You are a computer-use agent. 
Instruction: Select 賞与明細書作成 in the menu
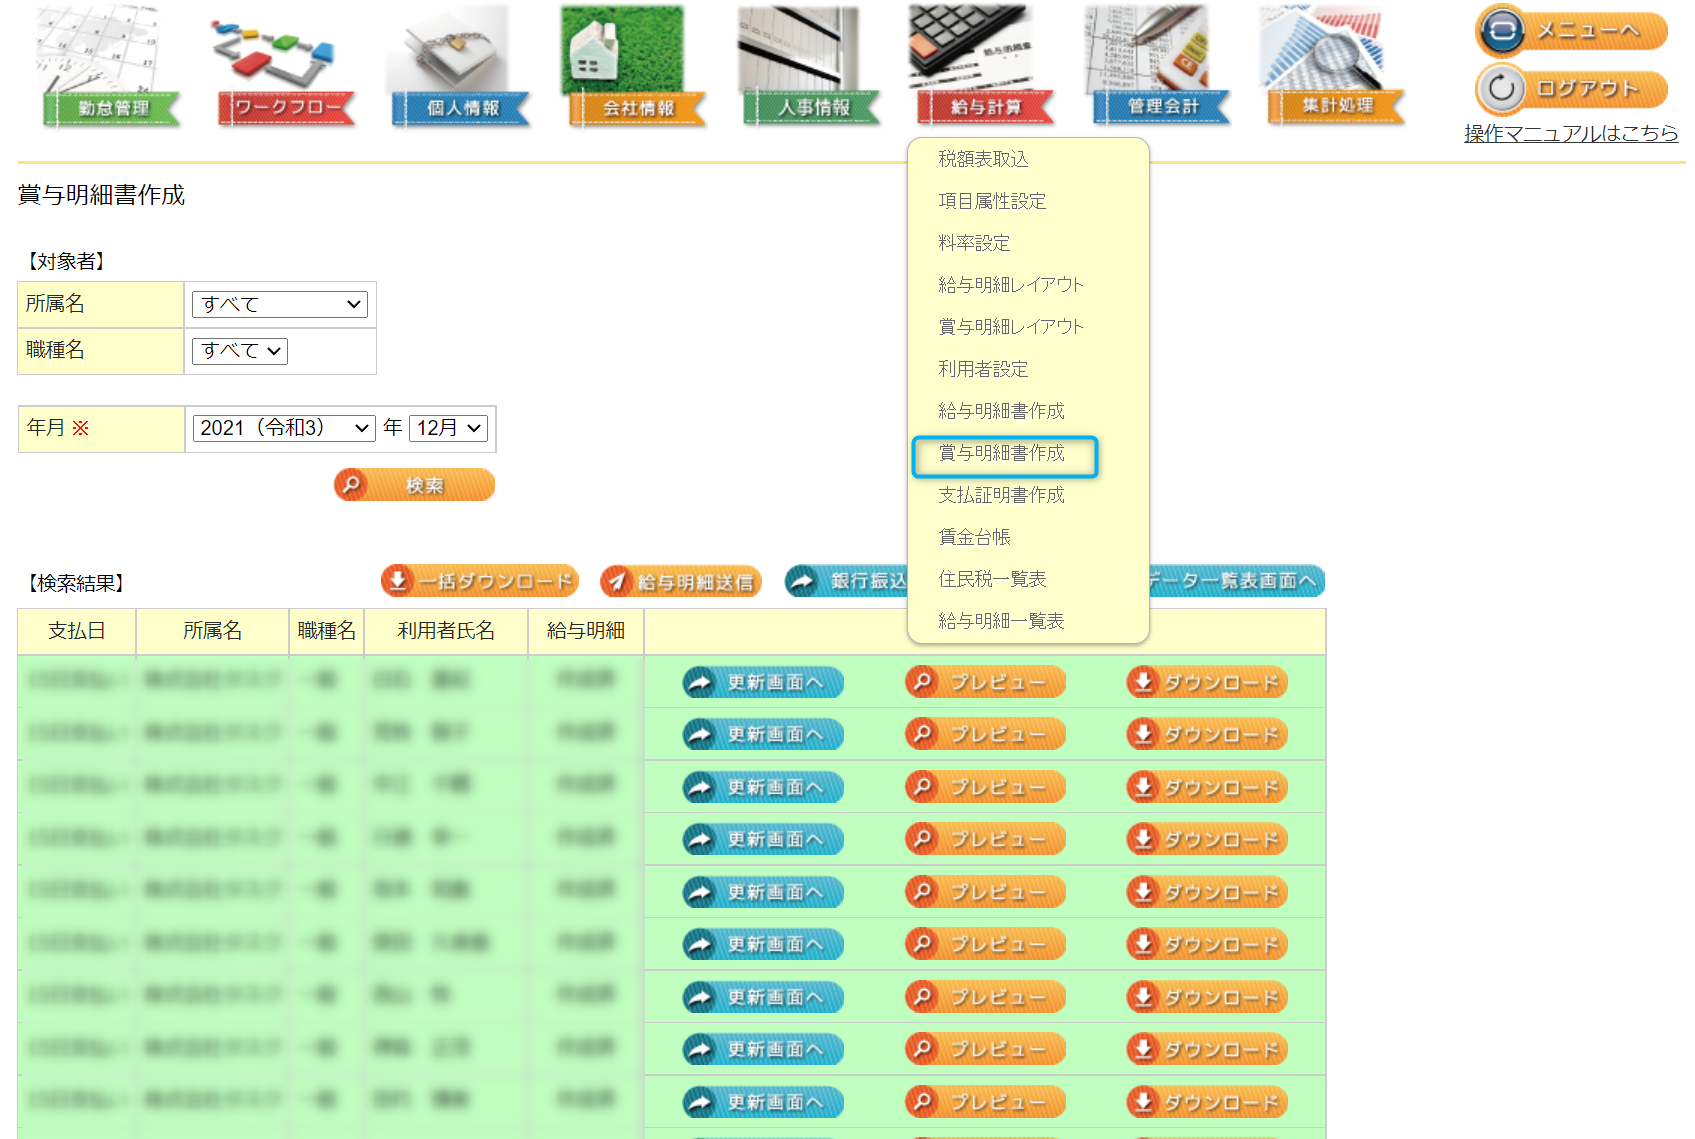pyautogui.click(x=1002, y=454)
